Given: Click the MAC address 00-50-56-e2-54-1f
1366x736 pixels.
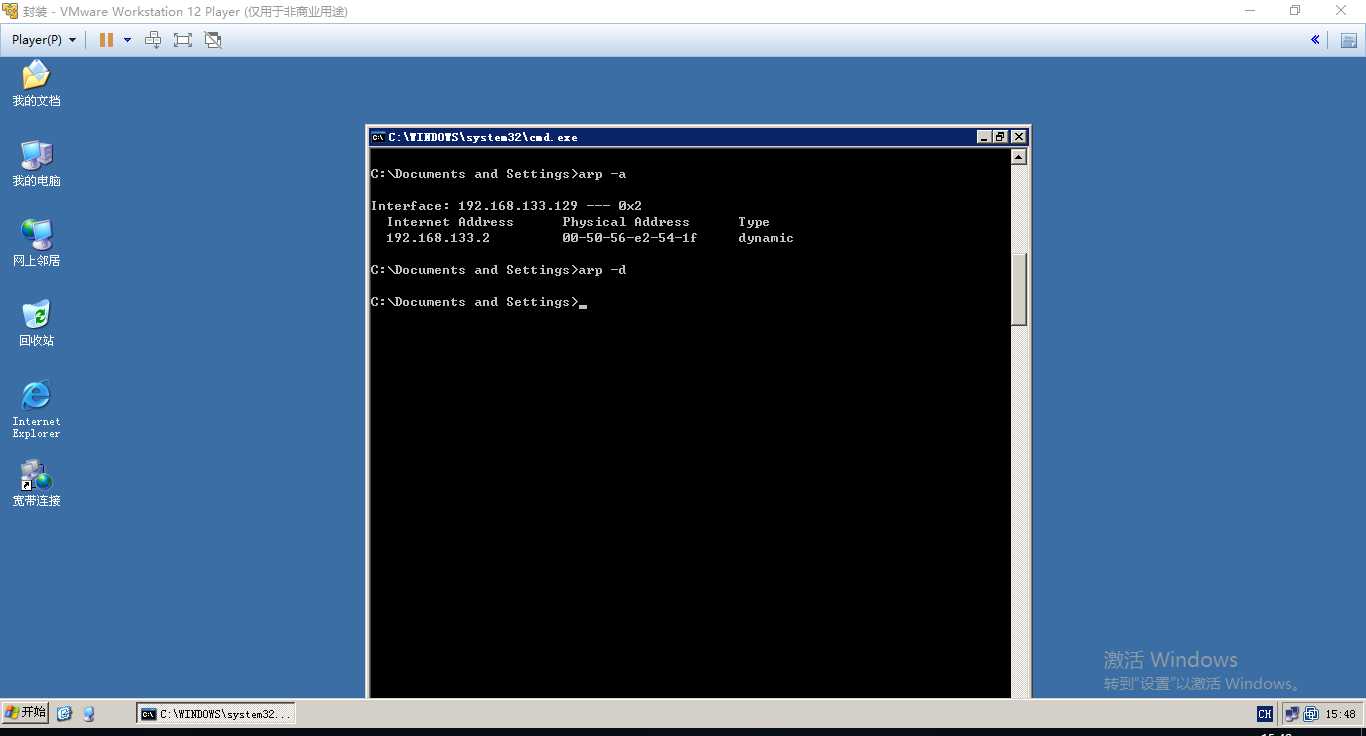Looking at the screenshot, I should (630, 238).
